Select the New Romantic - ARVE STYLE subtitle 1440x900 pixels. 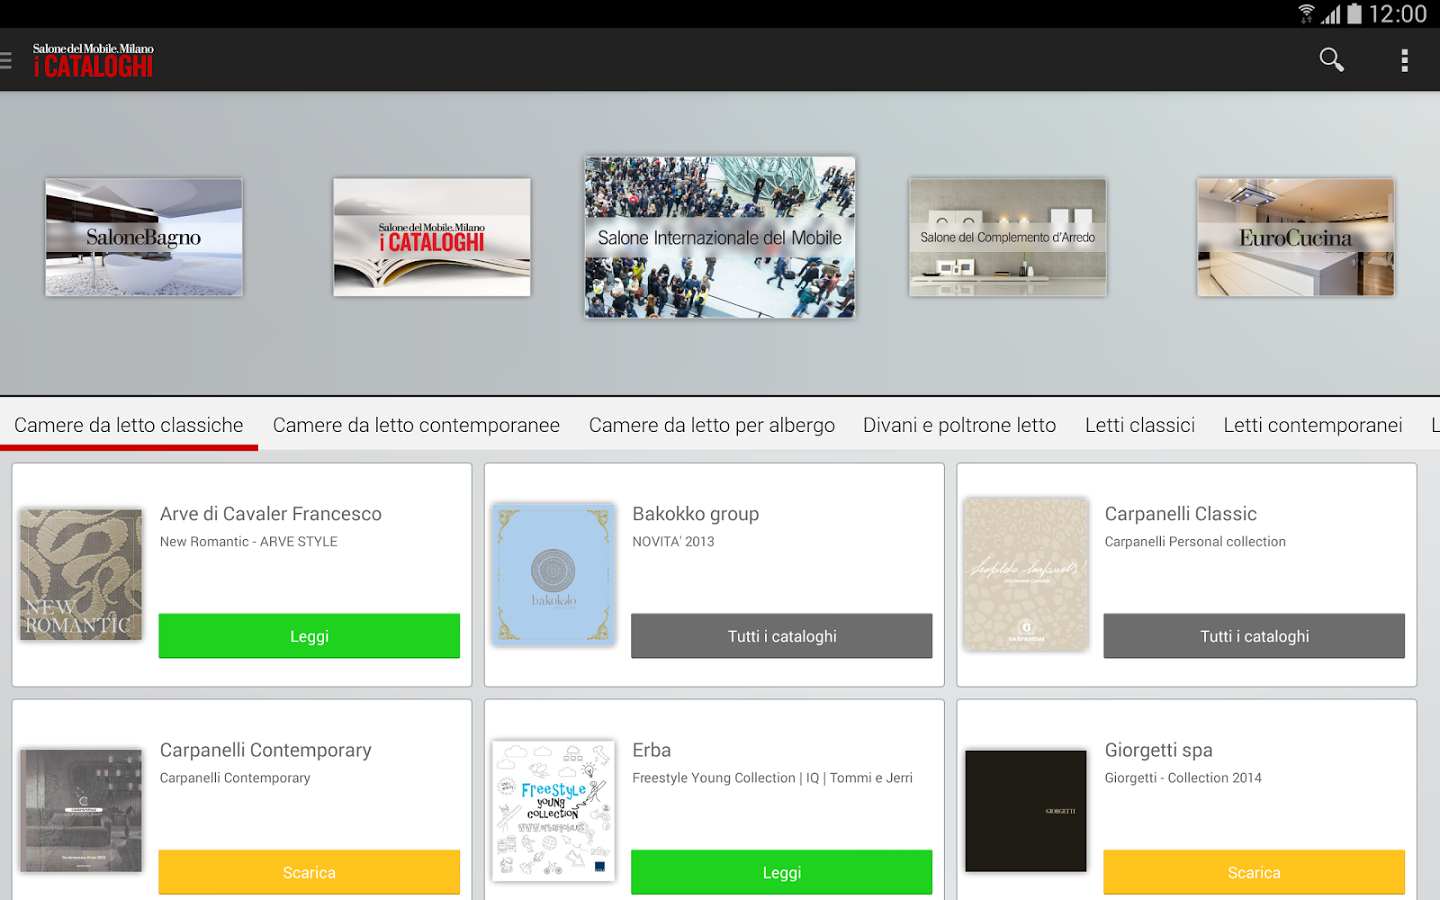coord(249,542)
